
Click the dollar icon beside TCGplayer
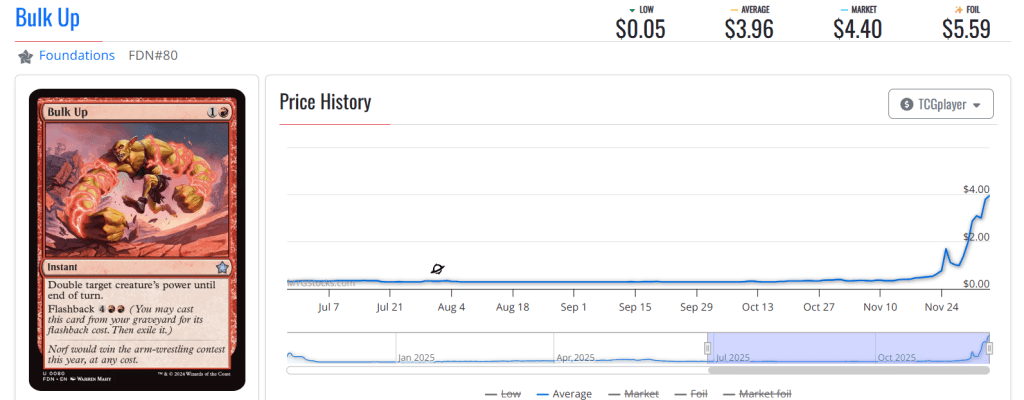click(907, 104)
